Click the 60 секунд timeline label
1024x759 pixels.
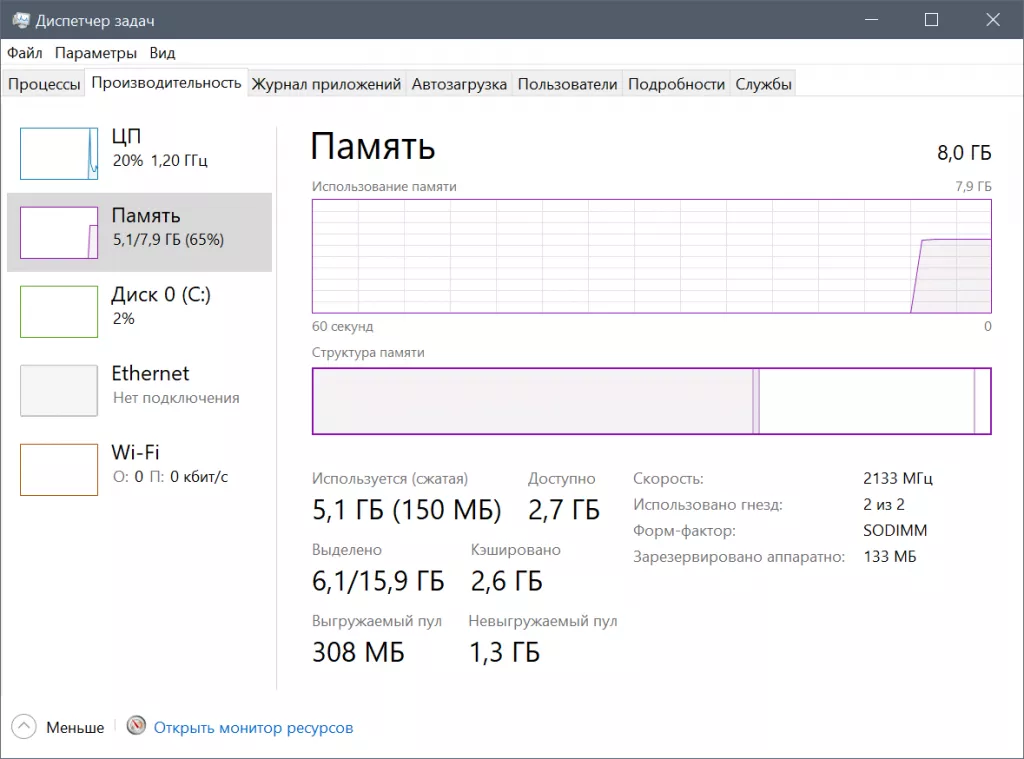click(341, 325)
